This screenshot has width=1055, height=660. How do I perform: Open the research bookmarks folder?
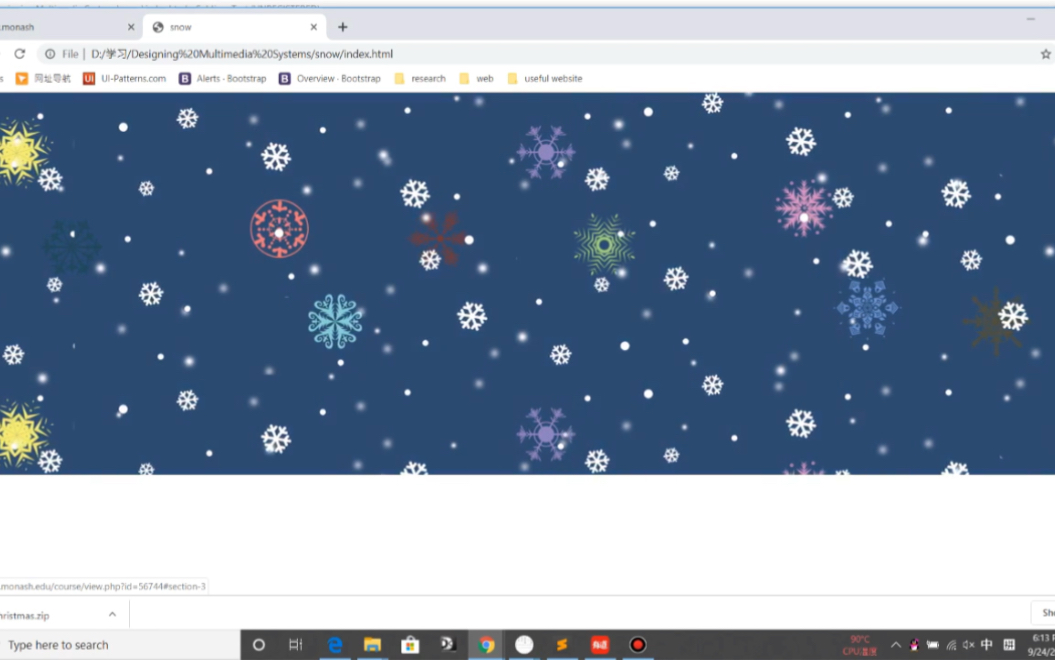420,78
